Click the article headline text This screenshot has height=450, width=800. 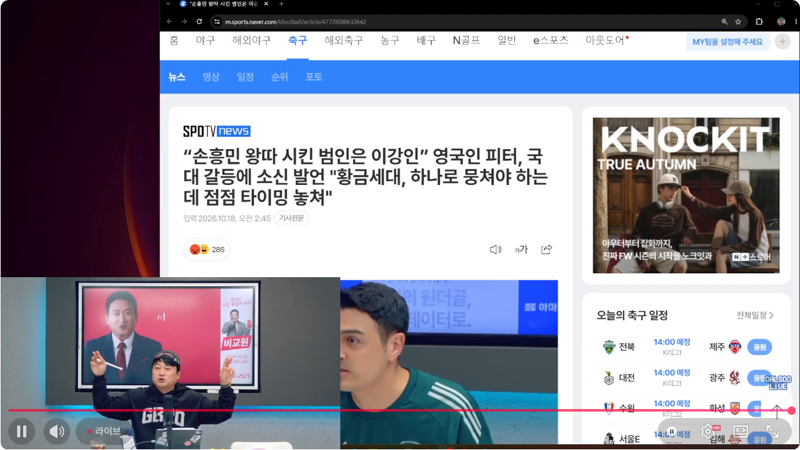365,176
